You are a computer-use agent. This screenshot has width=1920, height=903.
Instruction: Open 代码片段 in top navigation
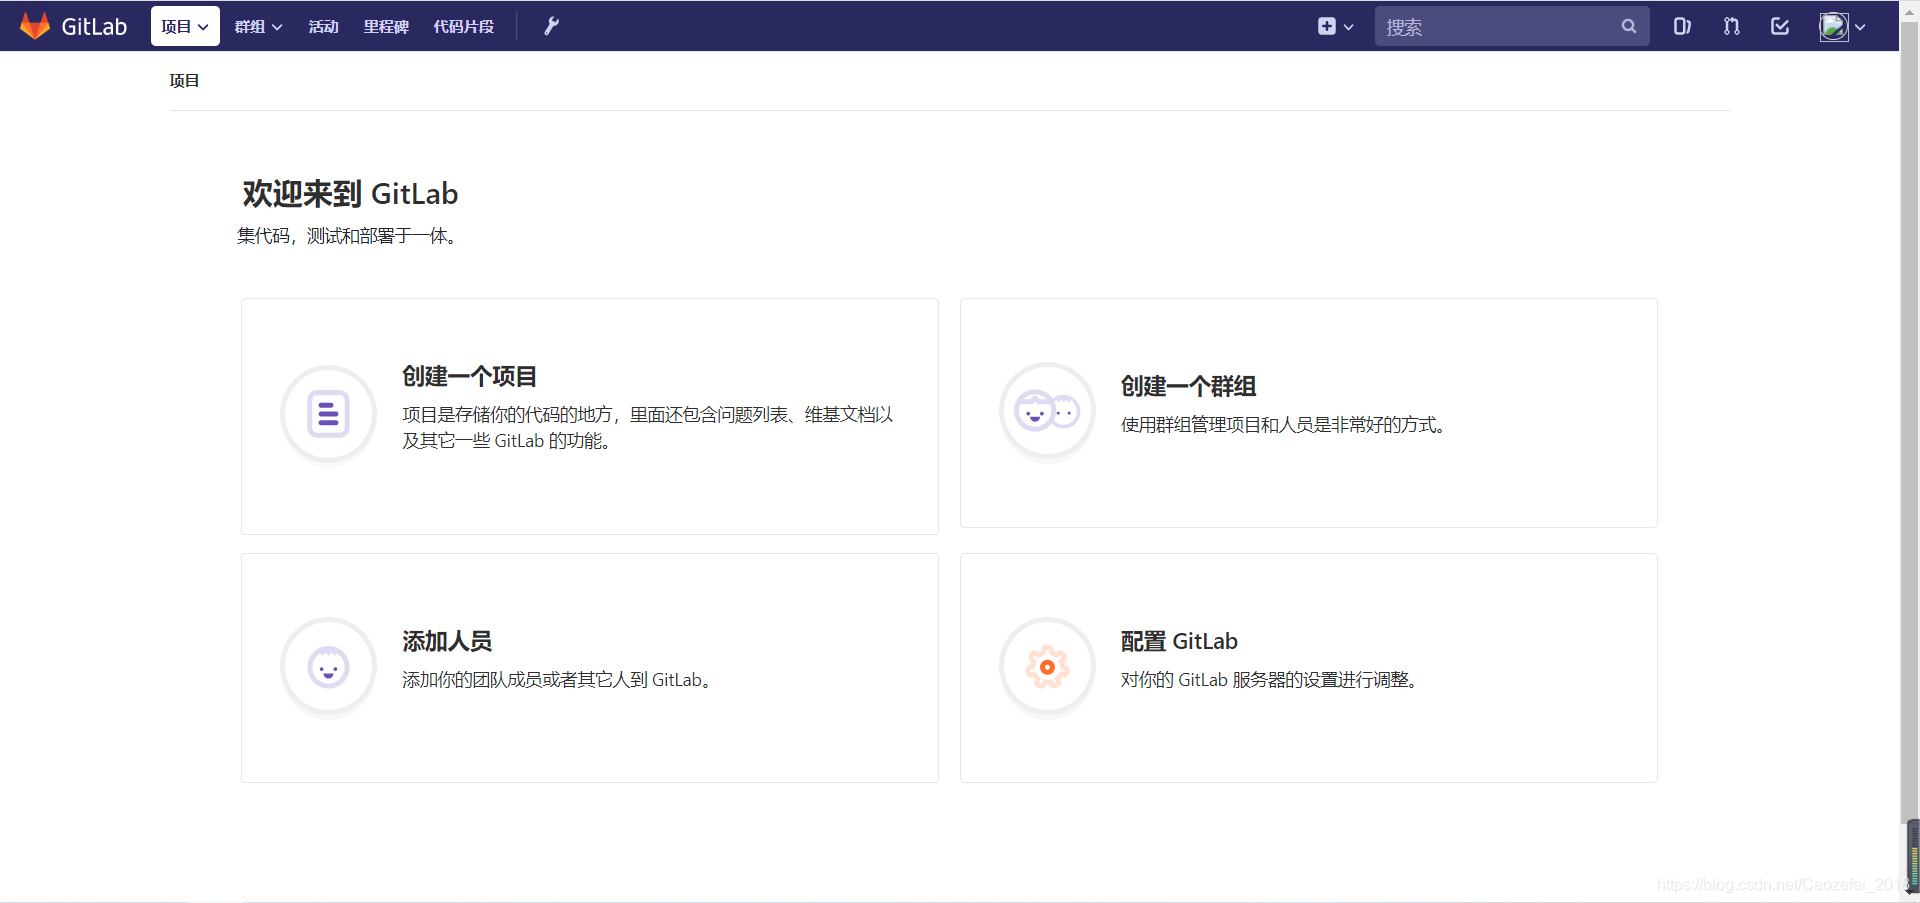pos(464,27)
